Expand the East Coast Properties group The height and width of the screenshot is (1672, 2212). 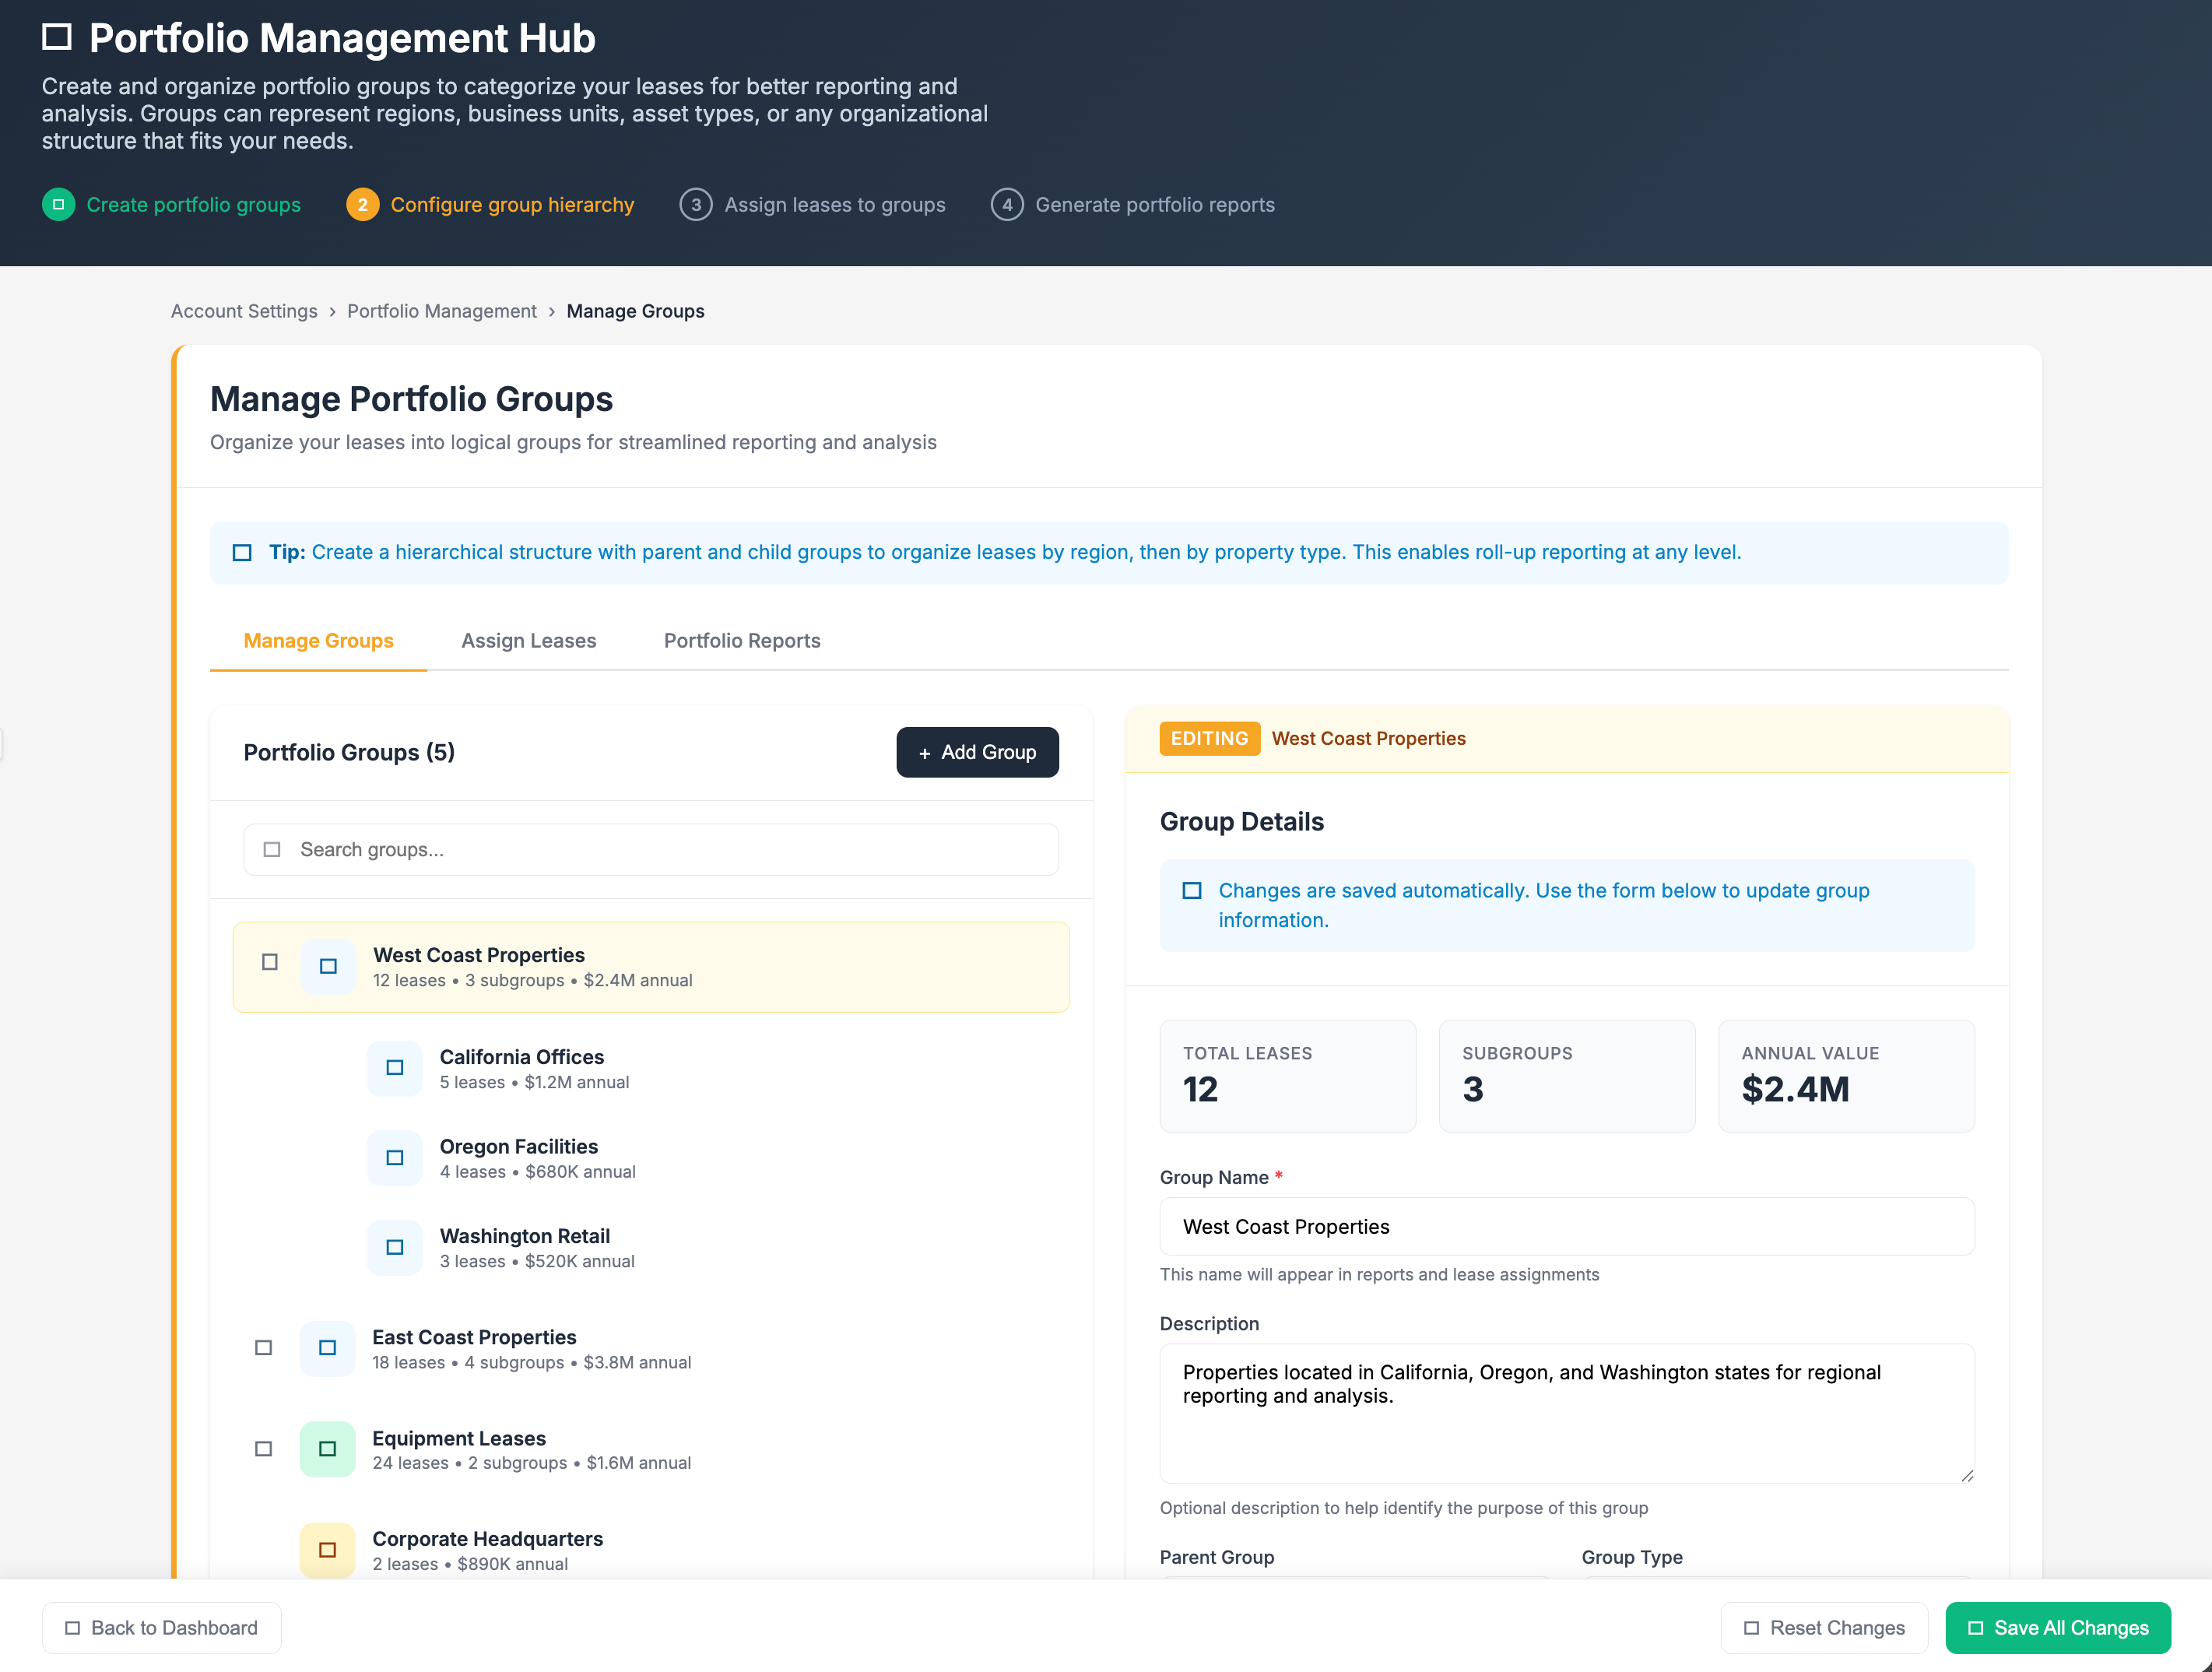(x=264, y=1348)
